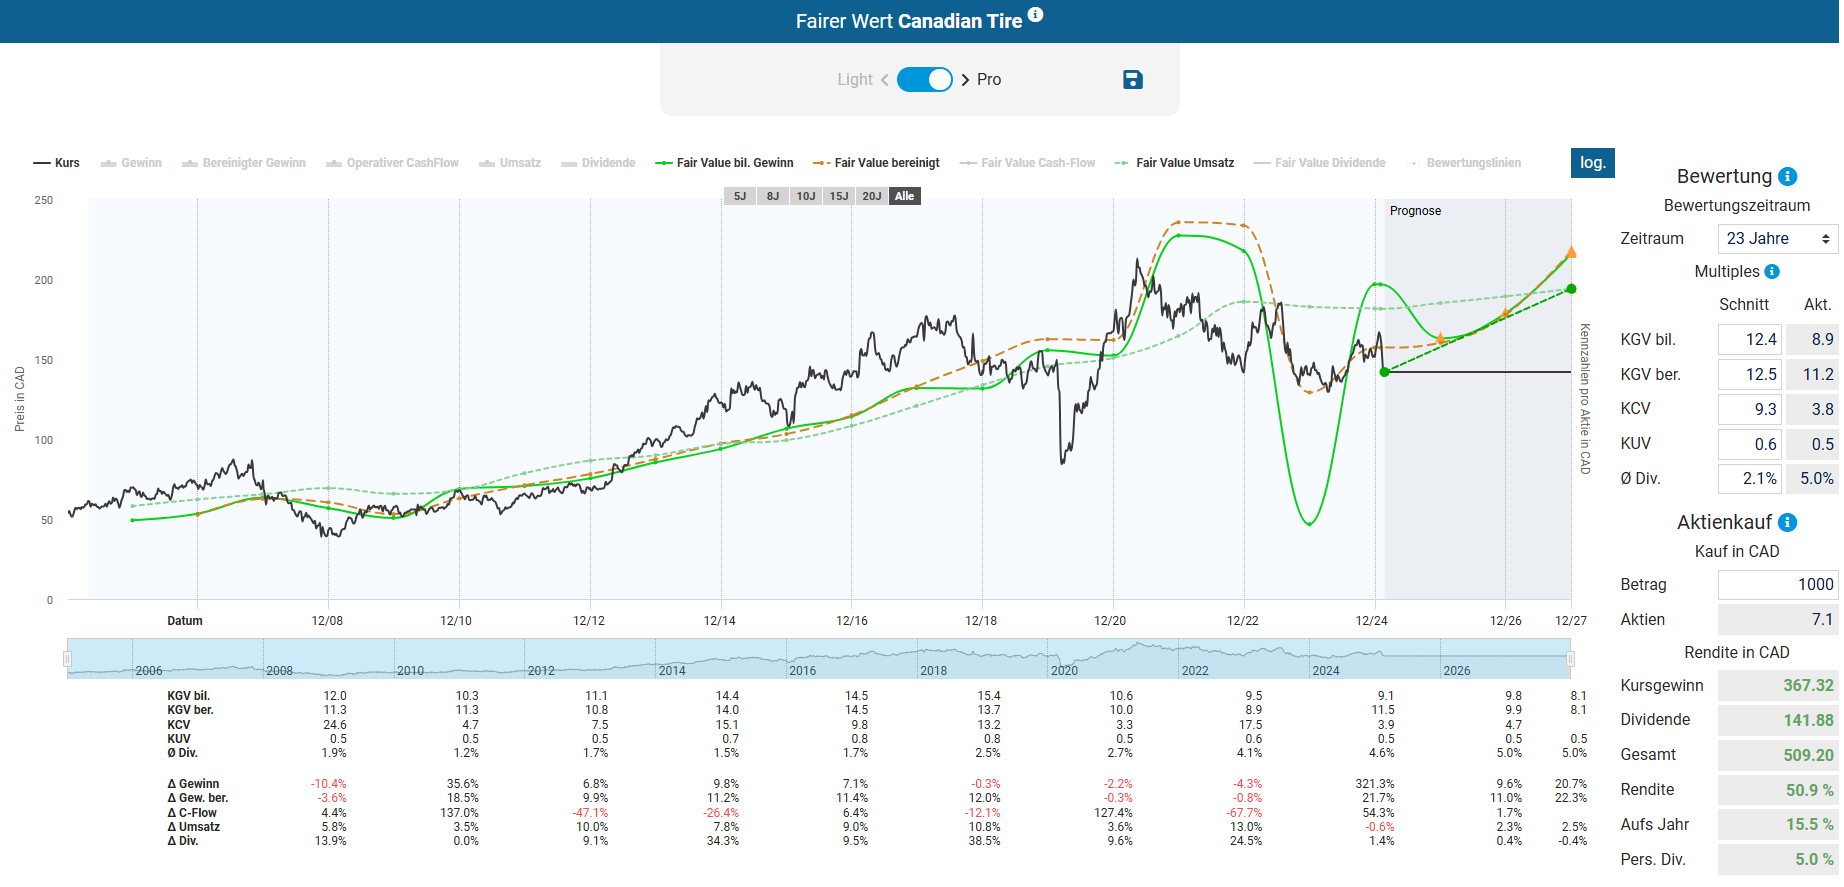Click right chevron before Pro

[965, 80]
